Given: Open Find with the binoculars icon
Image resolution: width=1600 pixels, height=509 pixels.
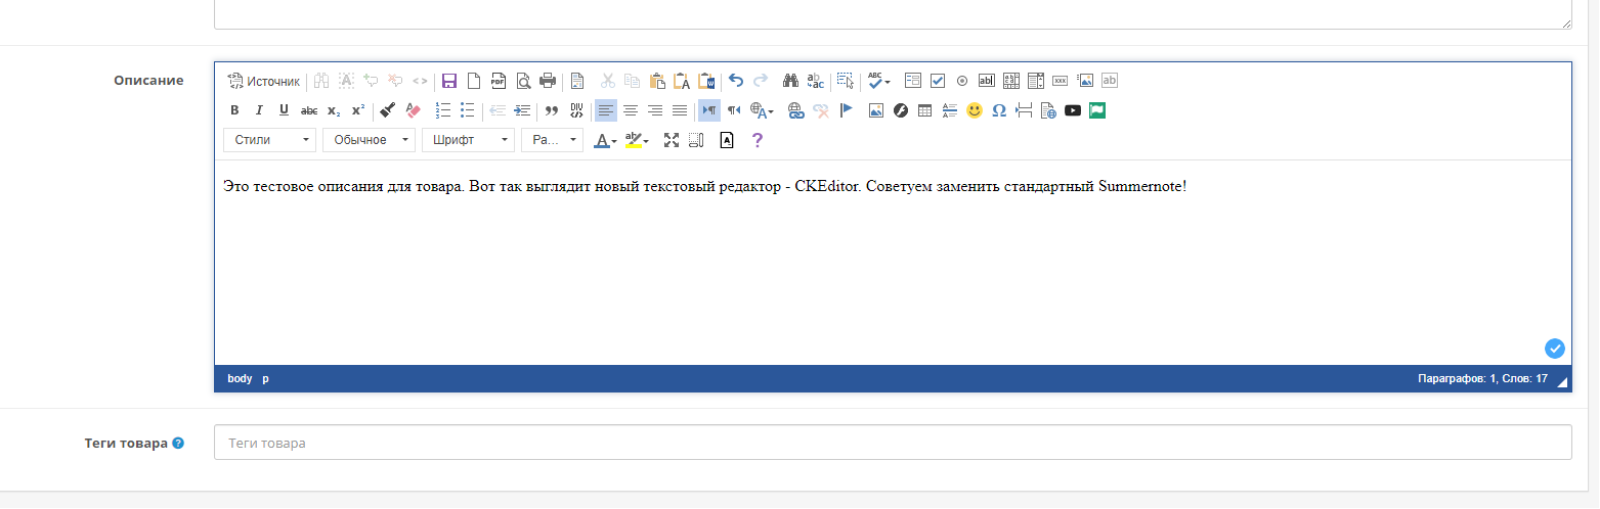Looking at the screenshot, I should pos(790,81).
